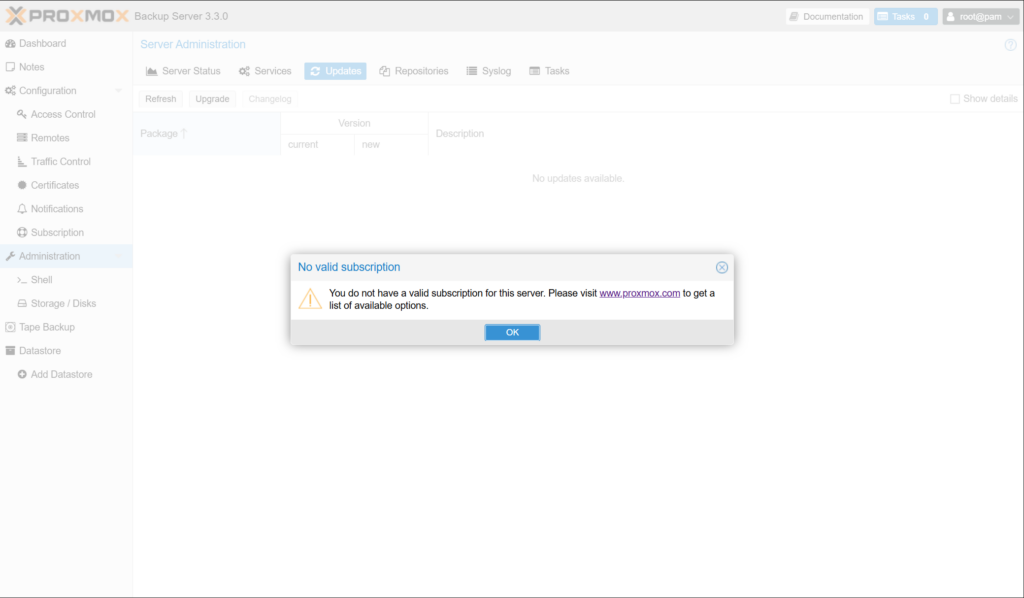The width and height of the screenshot is (1024, 598).
Task: Click the help question mark icon
Action: click(1010, 45)
